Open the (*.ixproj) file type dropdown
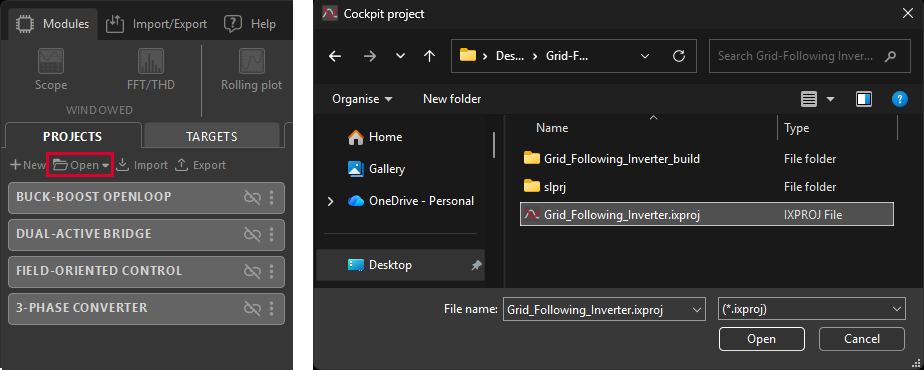This screenshot has height=370, width=924. point(811,309)
